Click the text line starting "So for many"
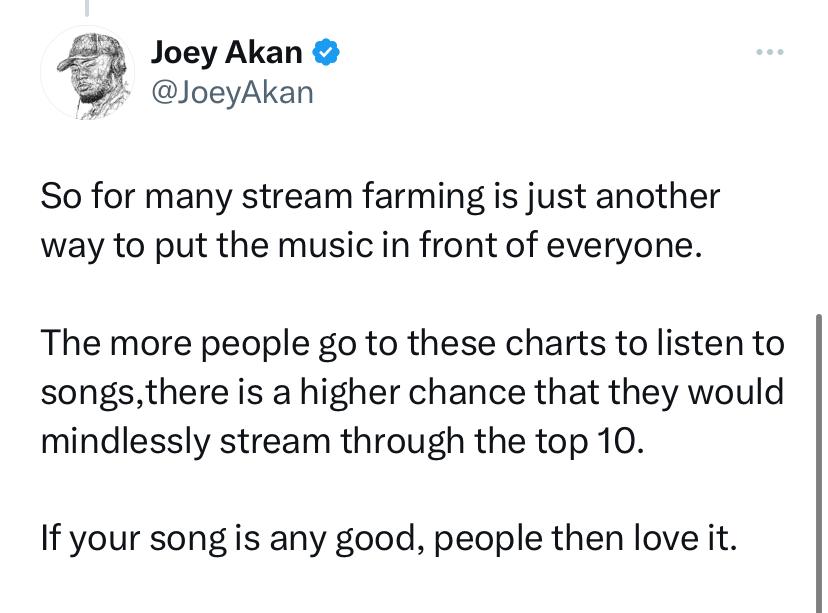Image resolution: width=828 pixels, height=613 pixels. coord(380,197)
